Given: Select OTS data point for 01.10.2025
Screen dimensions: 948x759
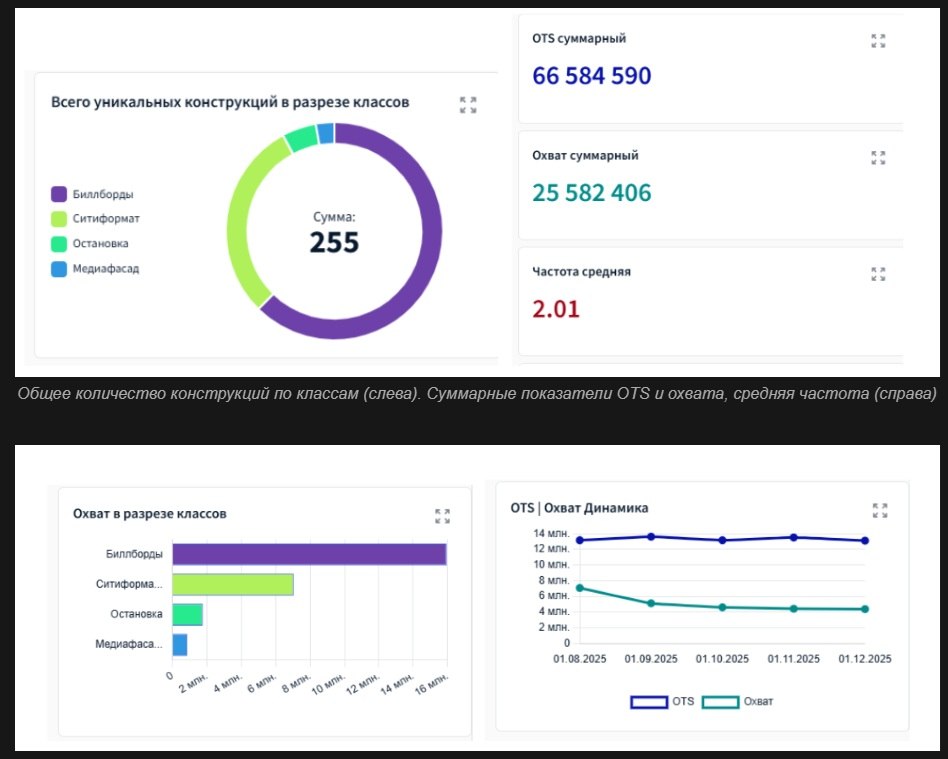Looking at the screenshot, I should point(722,540).
